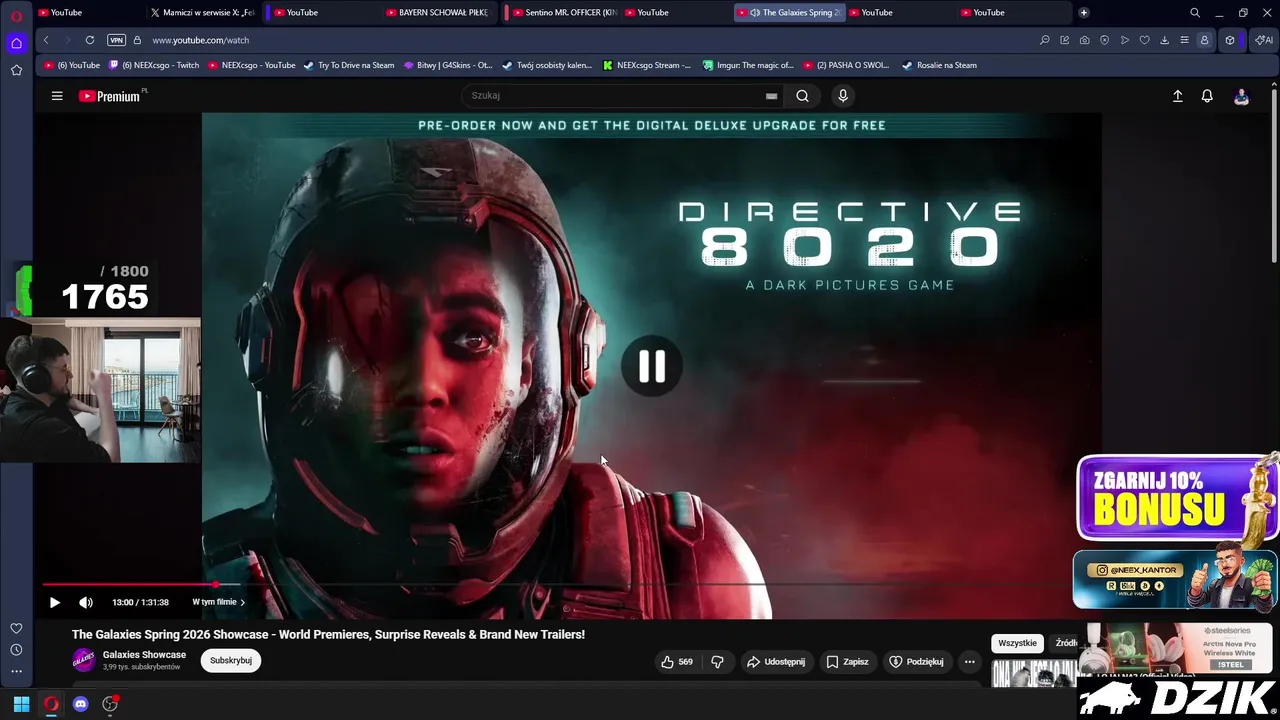1280x720 pixels.
Task: Go back with the browser back arrow
Action: (x=46, y=40)
